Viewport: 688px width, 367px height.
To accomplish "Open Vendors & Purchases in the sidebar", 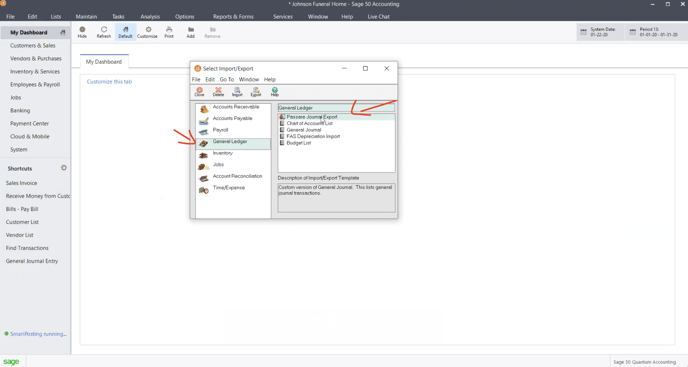I will (36, 58).
